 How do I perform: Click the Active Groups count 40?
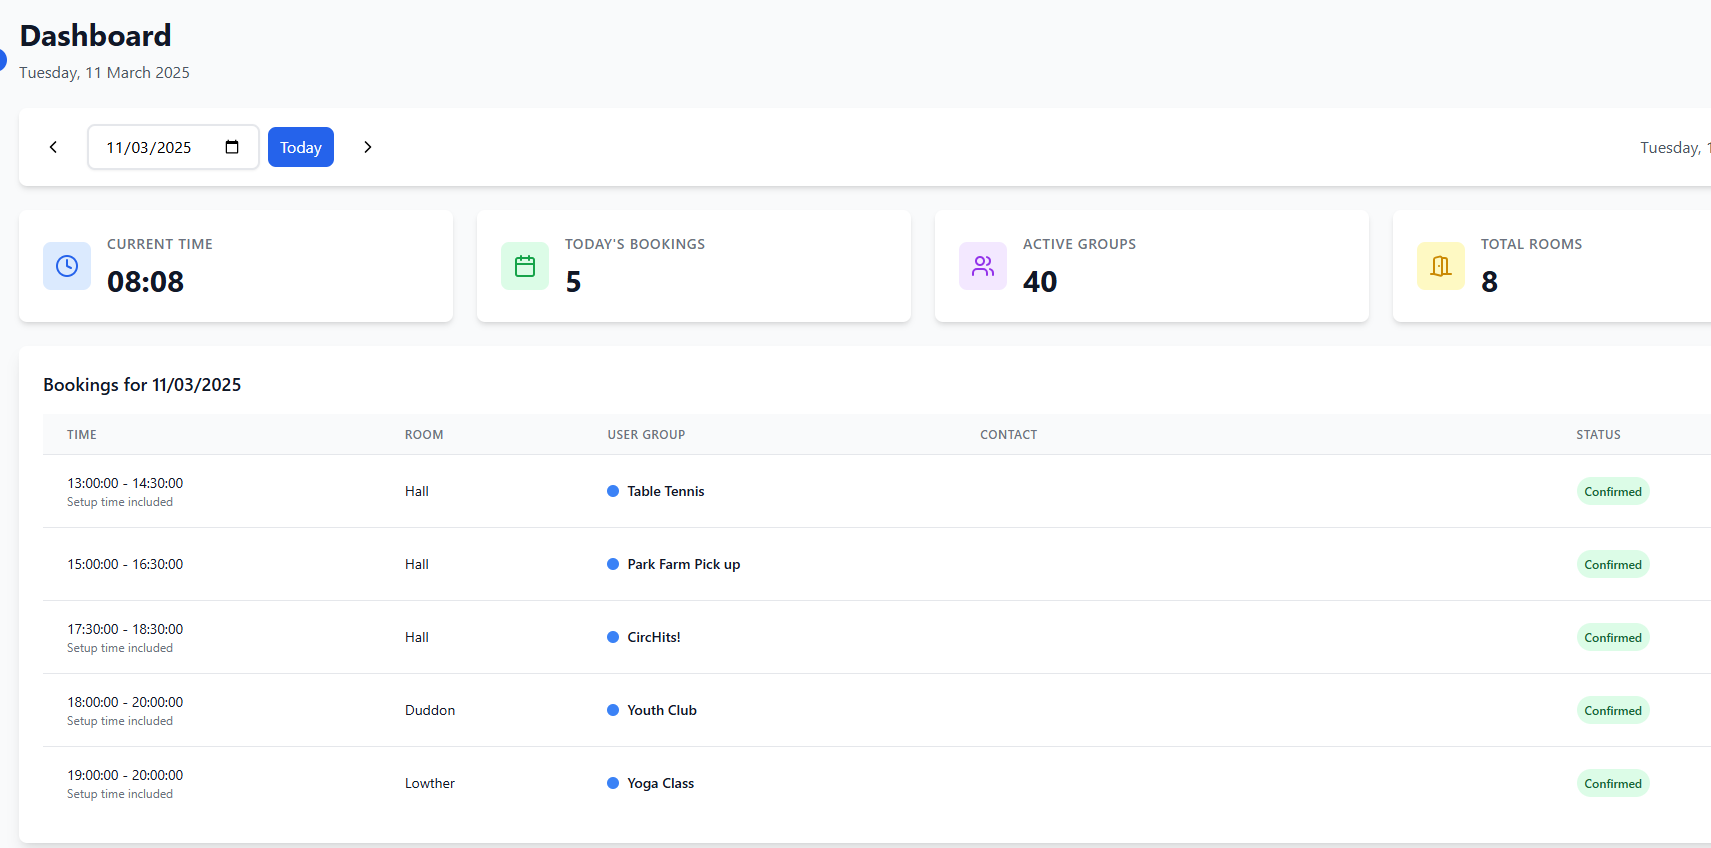point(1040,282)
